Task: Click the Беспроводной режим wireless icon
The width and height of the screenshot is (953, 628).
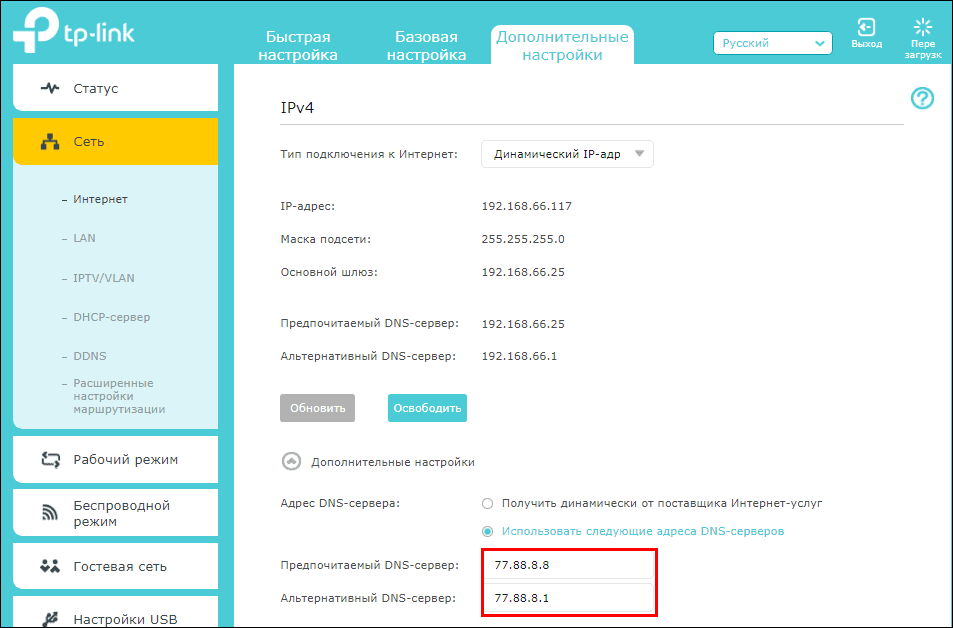Action: coord(50,514)
